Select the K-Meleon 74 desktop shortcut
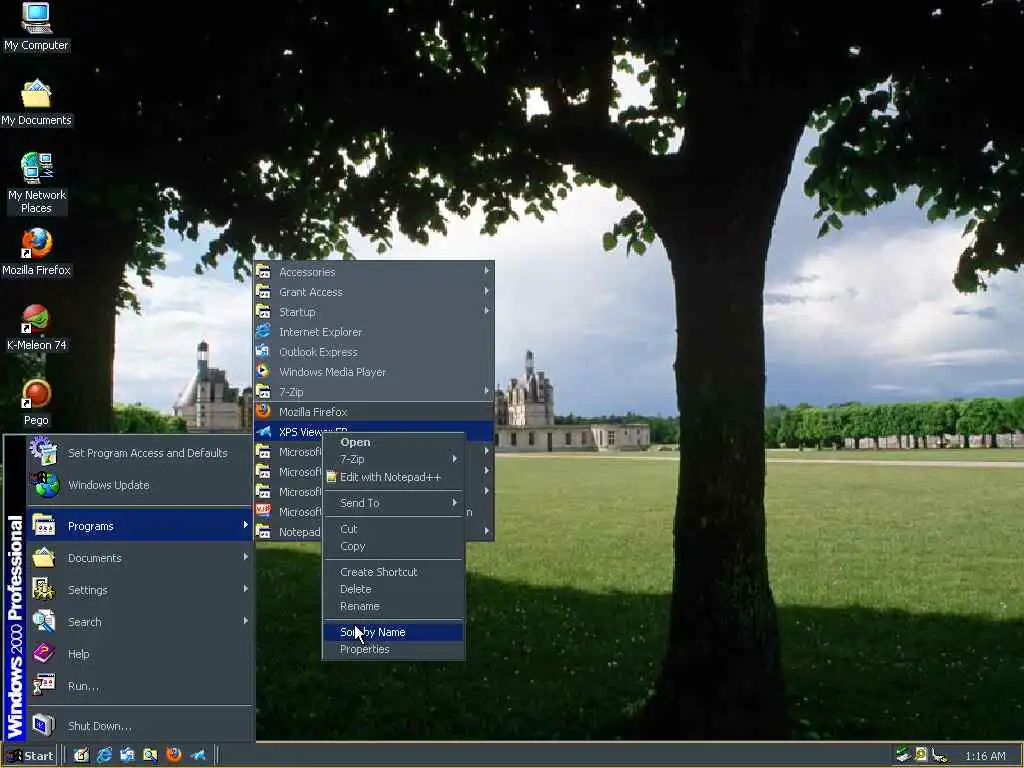 36,328
